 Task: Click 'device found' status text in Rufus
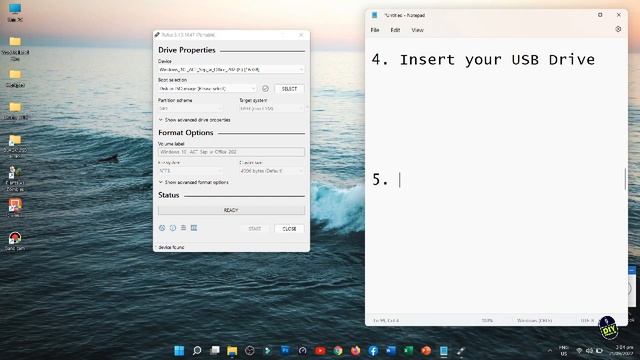(171, 247)
